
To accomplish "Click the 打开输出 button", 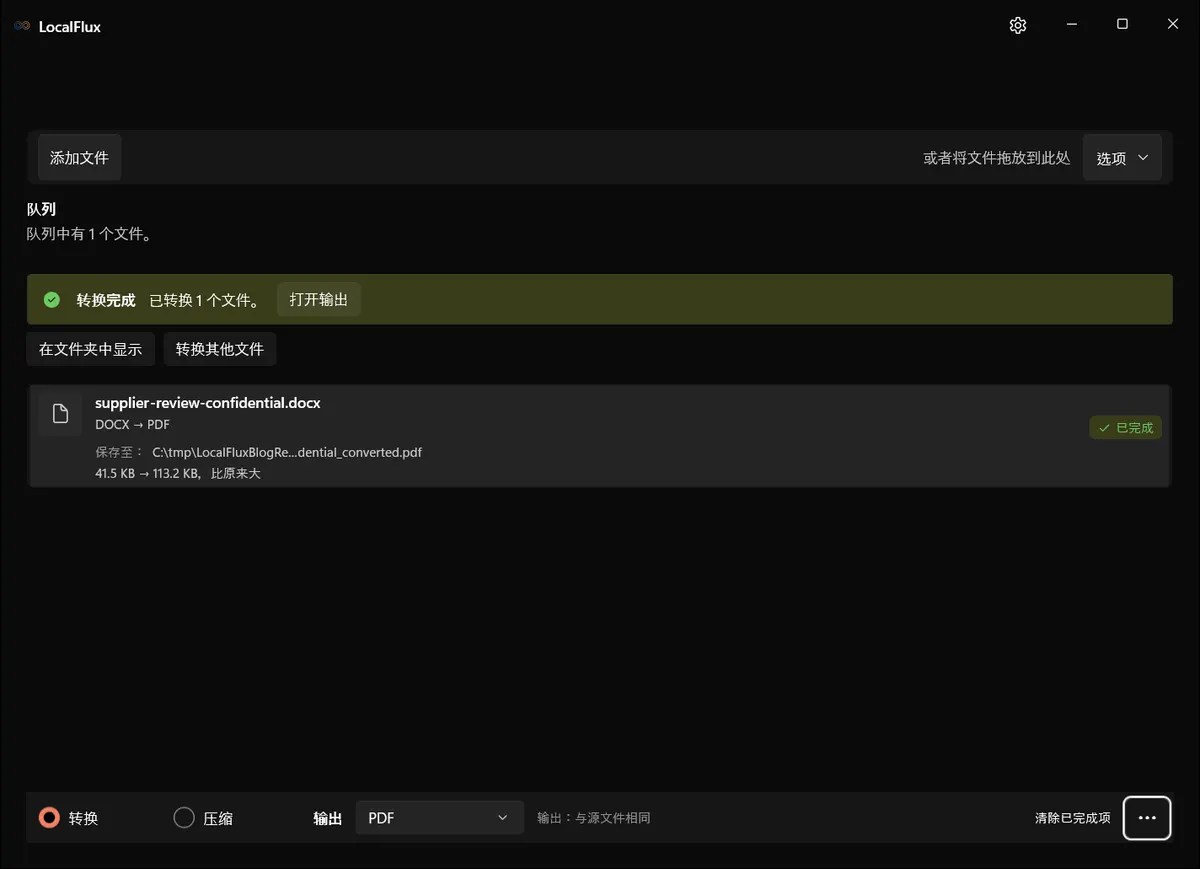I will pos(319,300).
